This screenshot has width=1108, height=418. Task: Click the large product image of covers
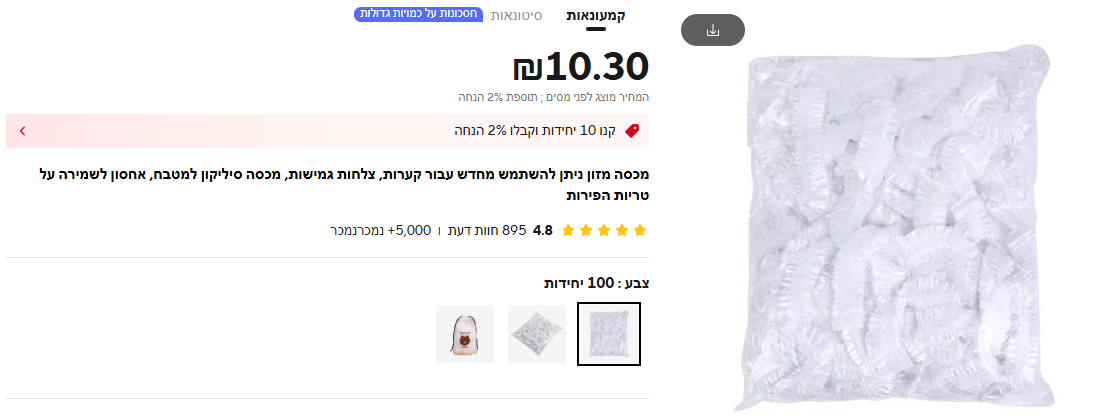[x=894, y=227]
